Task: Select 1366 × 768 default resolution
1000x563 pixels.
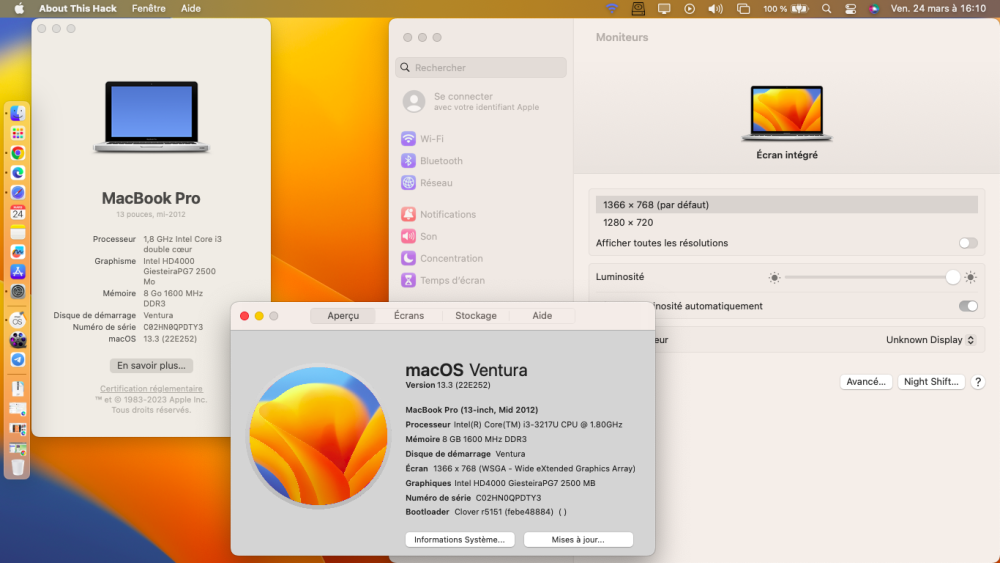Action: click(786, 205)
